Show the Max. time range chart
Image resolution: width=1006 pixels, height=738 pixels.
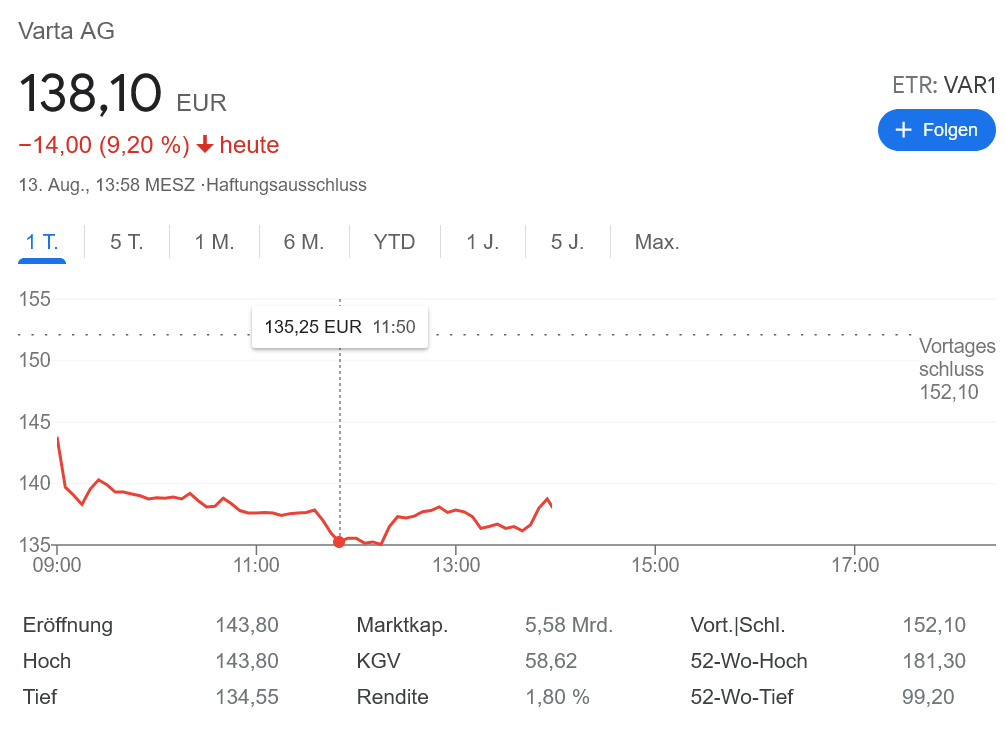coord(657,242)
